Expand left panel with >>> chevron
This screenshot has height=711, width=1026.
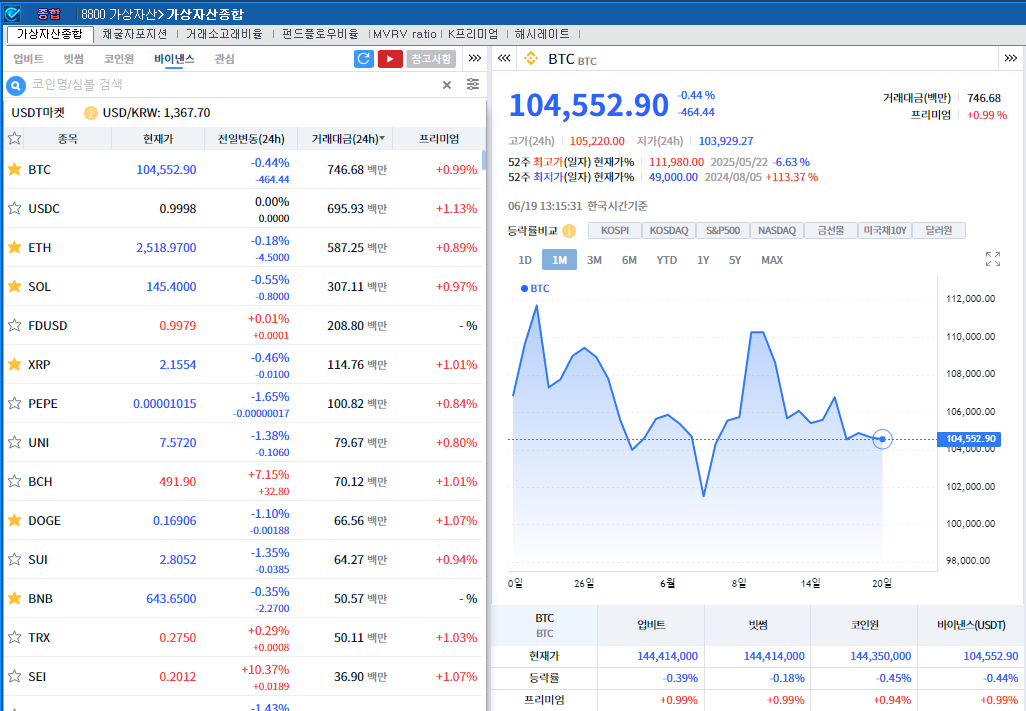(x=475, y=59)
